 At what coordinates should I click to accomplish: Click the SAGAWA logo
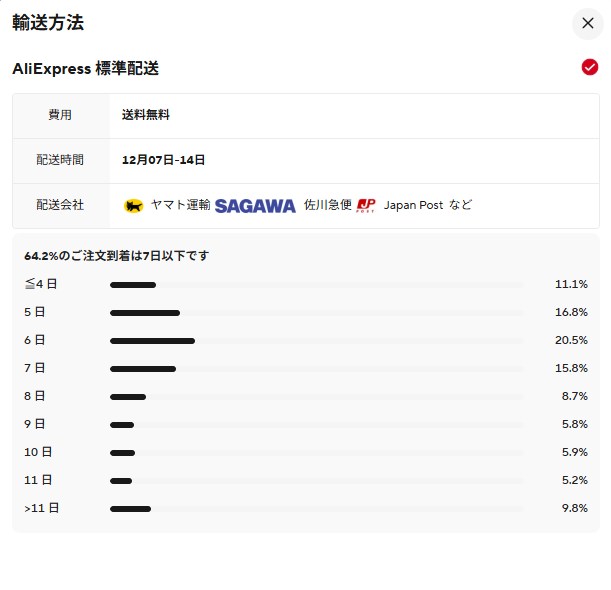coord(255,206)
